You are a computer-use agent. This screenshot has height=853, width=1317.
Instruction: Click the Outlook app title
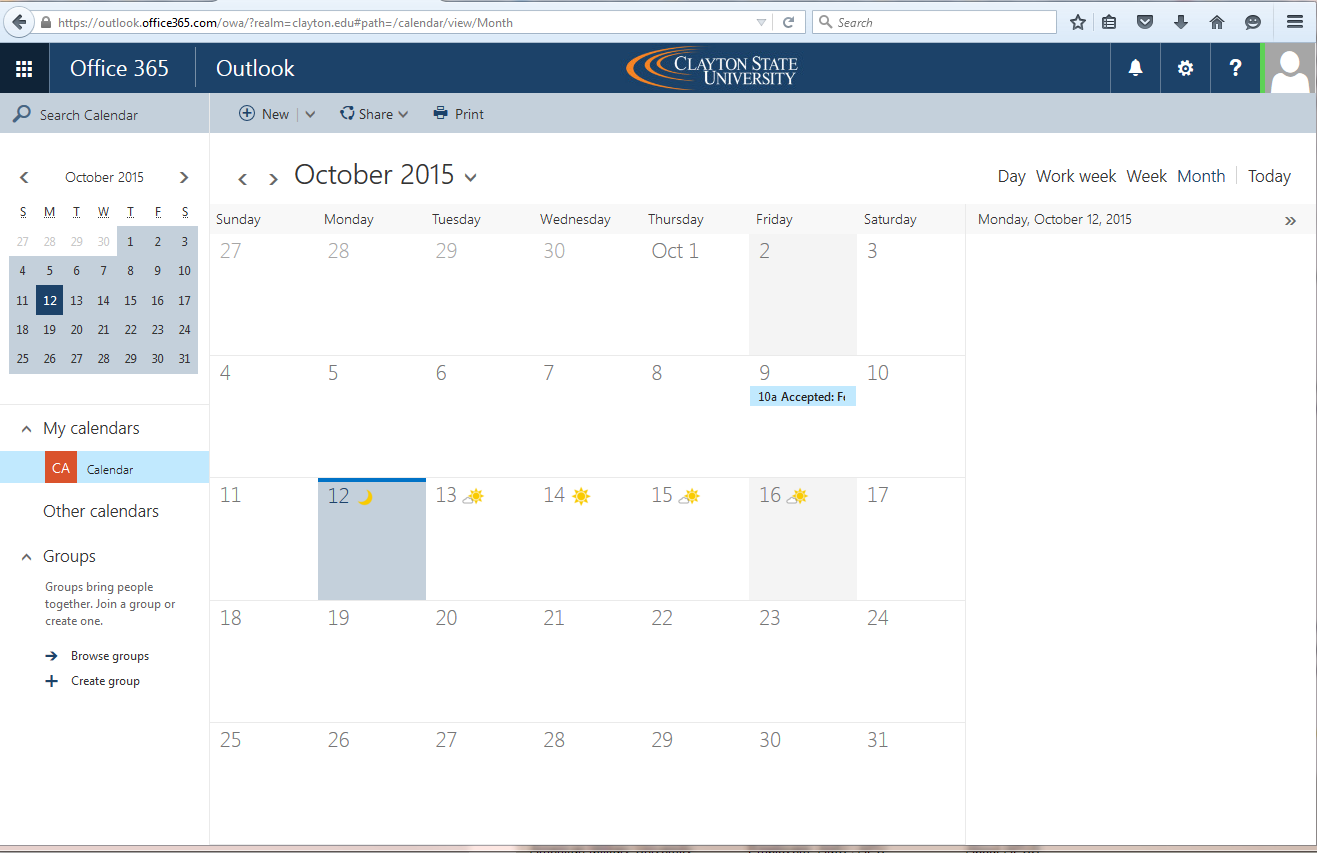255,68
